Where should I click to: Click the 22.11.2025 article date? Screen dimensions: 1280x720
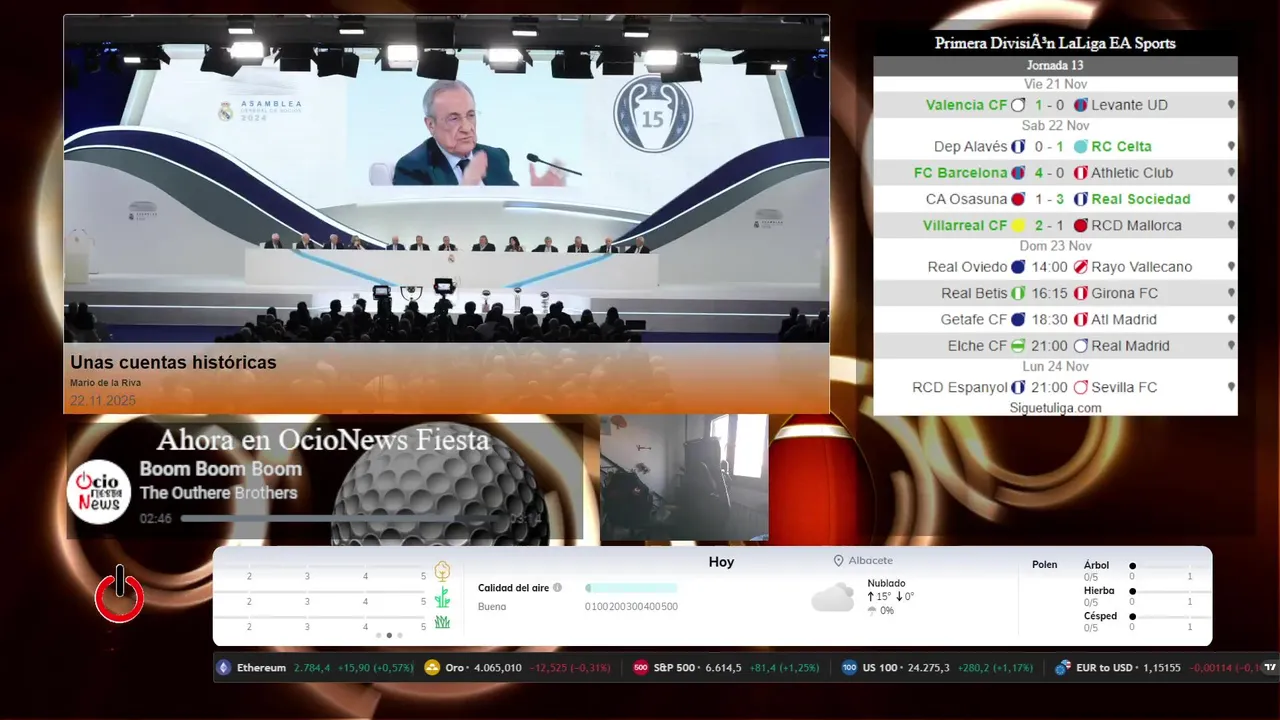(103, 401)
